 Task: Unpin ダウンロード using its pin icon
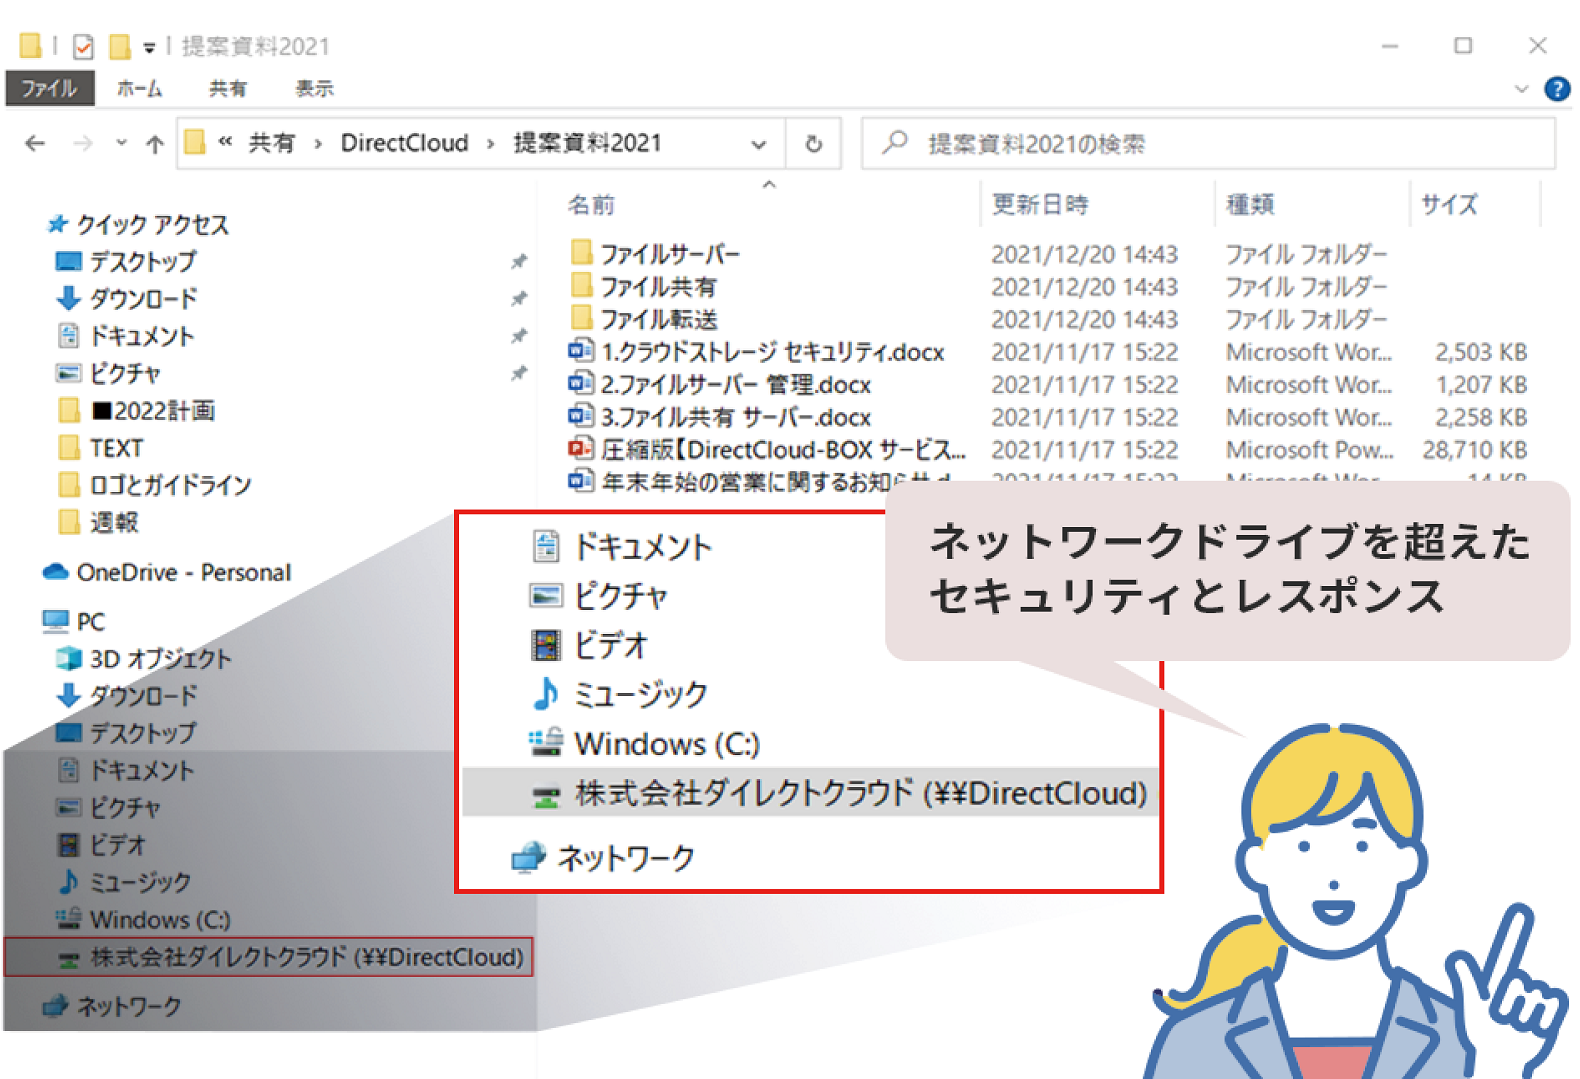coord(519,298)
